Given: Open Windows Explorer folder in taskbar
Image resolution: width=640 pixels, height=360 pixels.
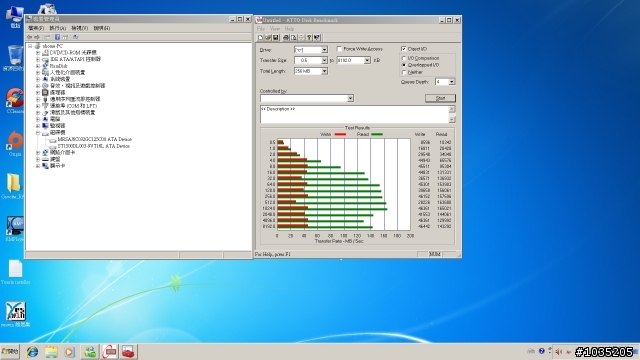Looking at the screenshot, I should coord(51,352).
